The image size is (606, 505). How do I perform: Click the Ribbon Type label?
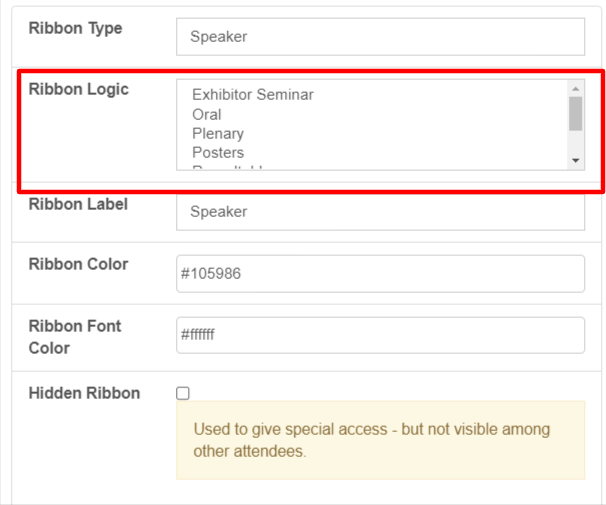[x=75, y=28]
